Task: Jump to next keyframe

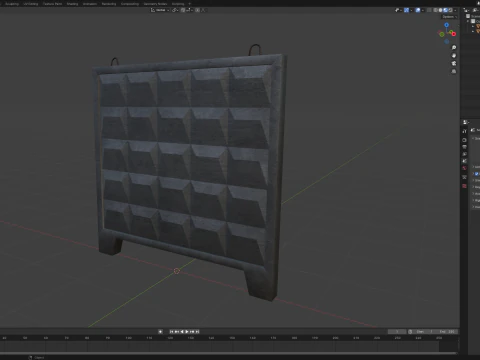Action: (x=192, y=332)
